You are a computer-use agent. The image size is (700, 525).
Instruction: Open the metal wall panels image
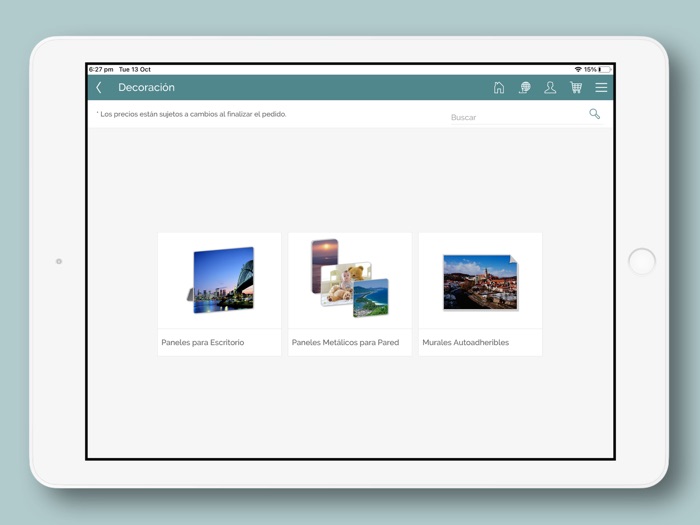[x=349, y=280]
